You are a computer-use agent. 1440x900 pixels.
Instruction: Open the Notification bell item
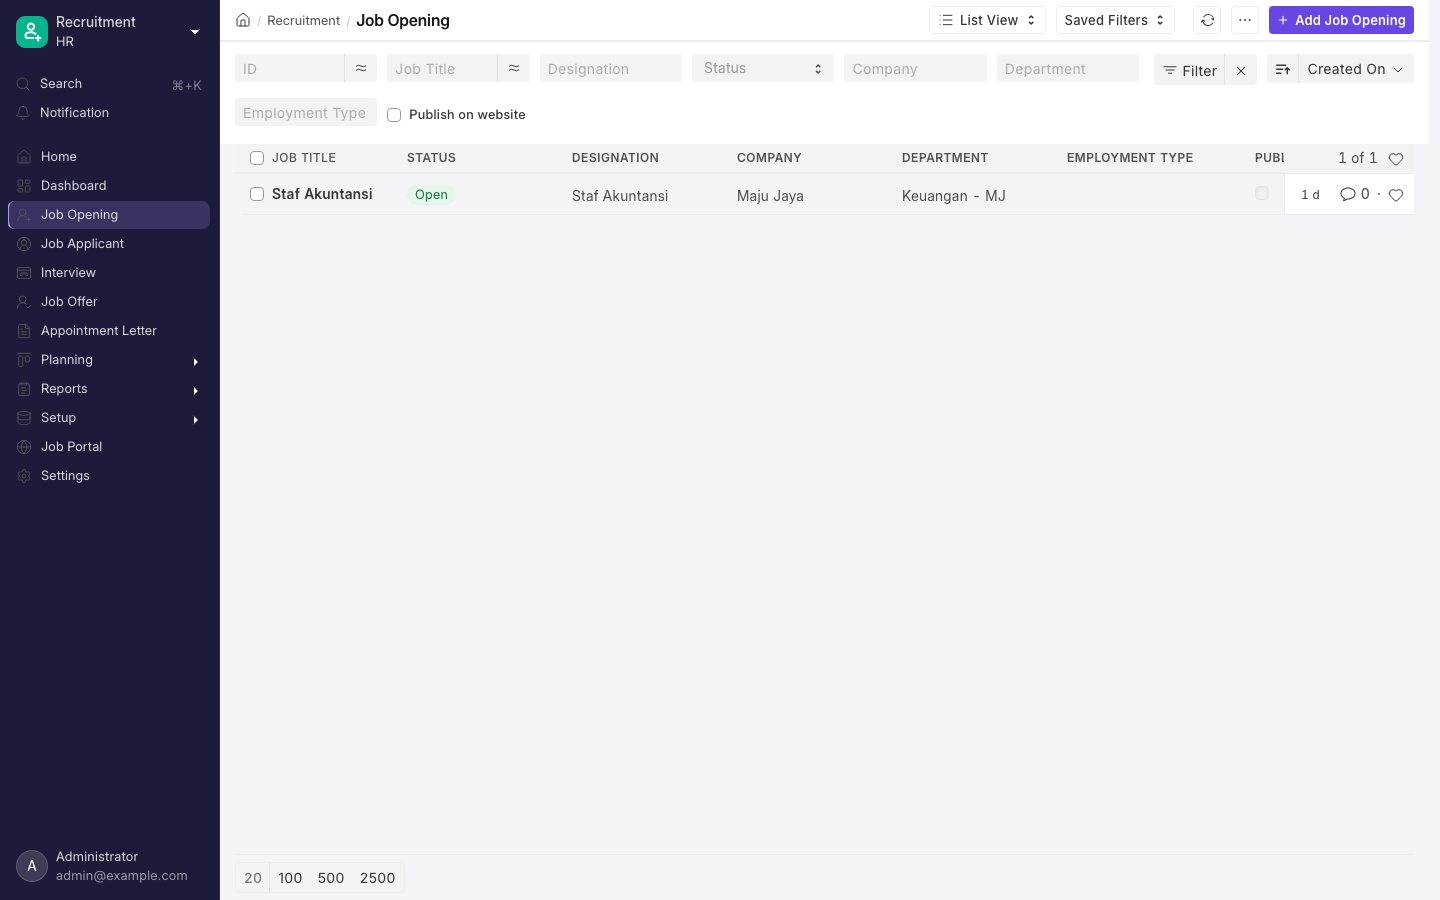click(110, 113)
